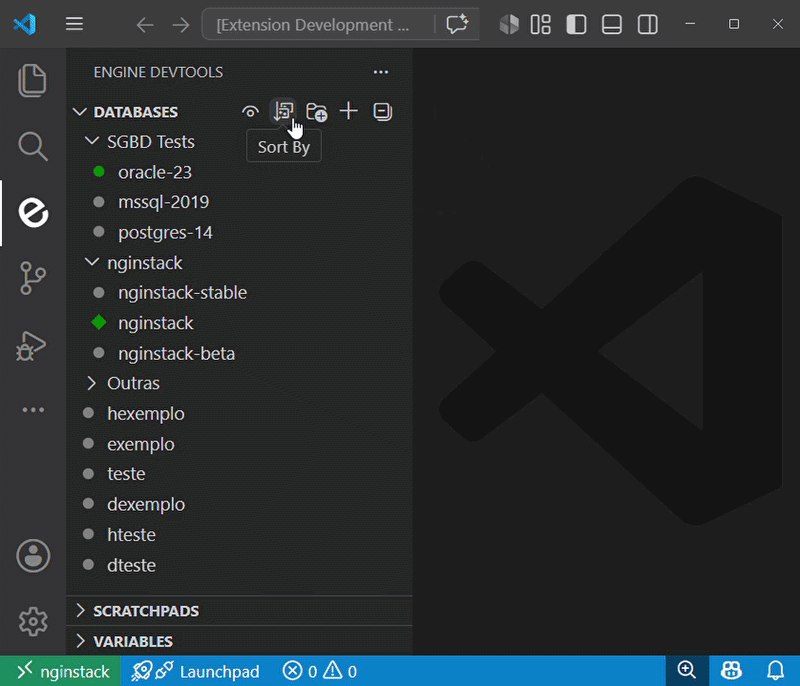Click the Extension Development command center box

[x=318, y=24]
